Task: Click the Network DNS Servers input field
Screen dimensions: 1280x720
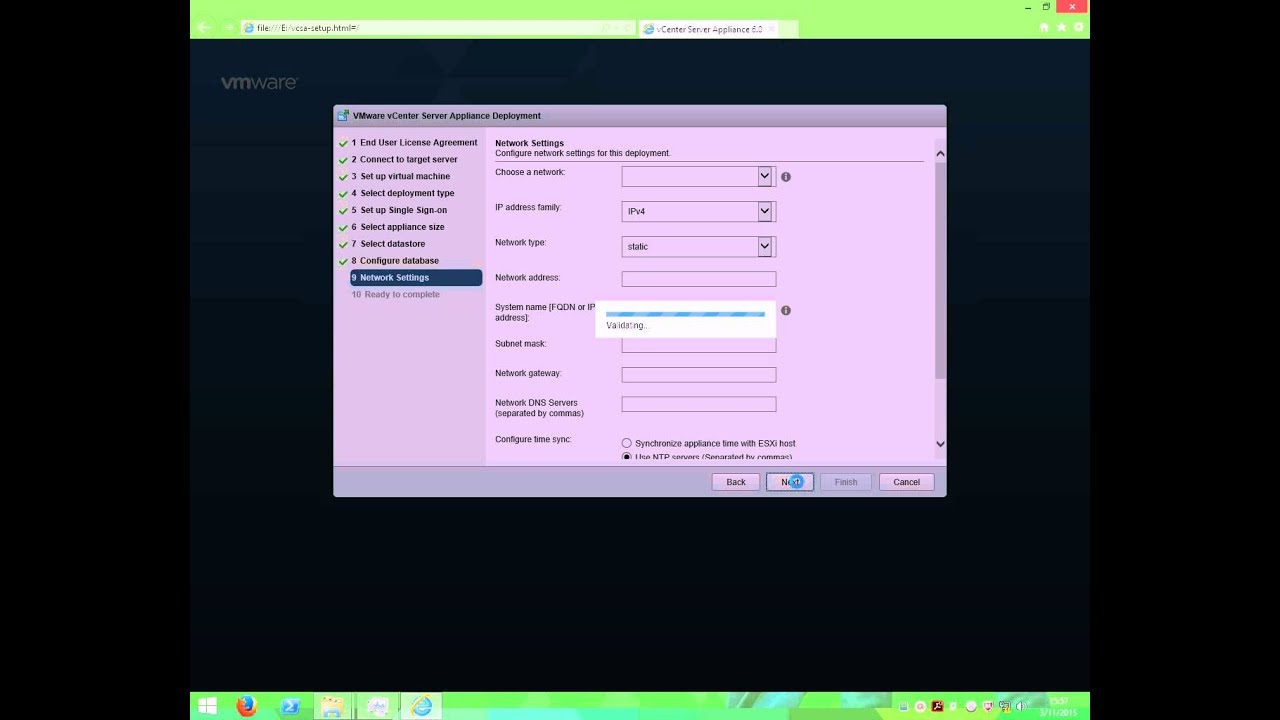Action: click(698, 404)
